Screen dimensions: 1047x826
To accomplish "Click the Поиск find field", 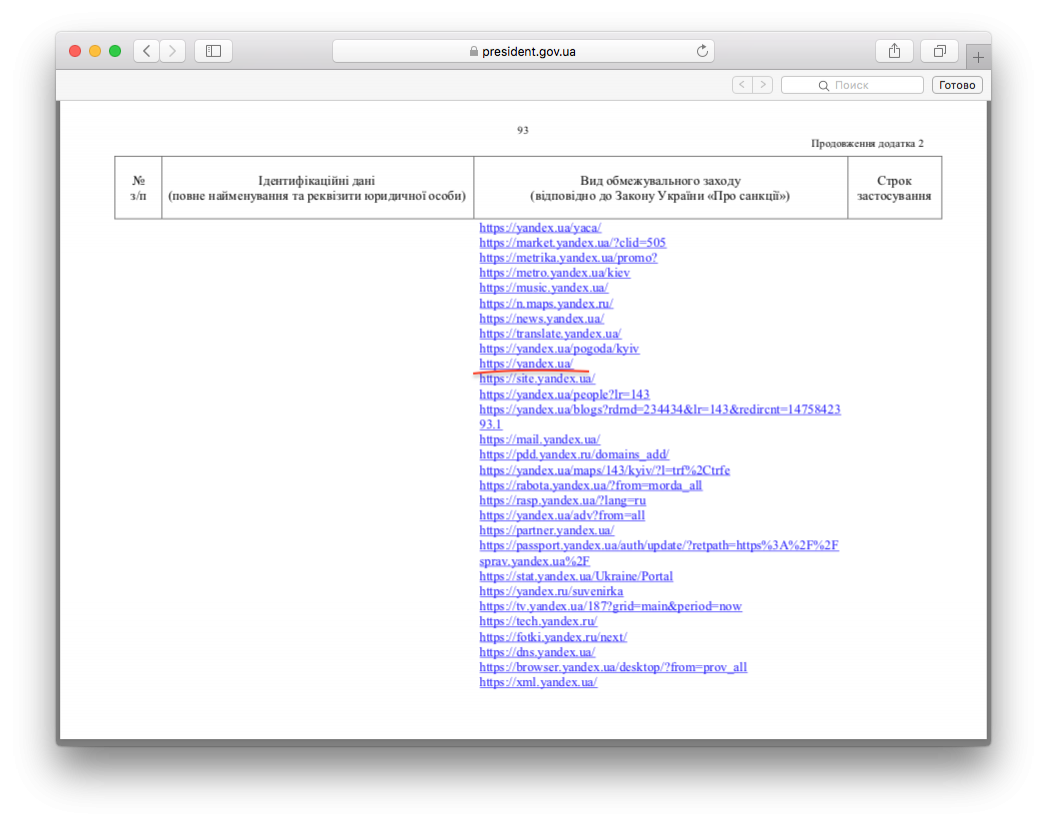I will [852, 85].
